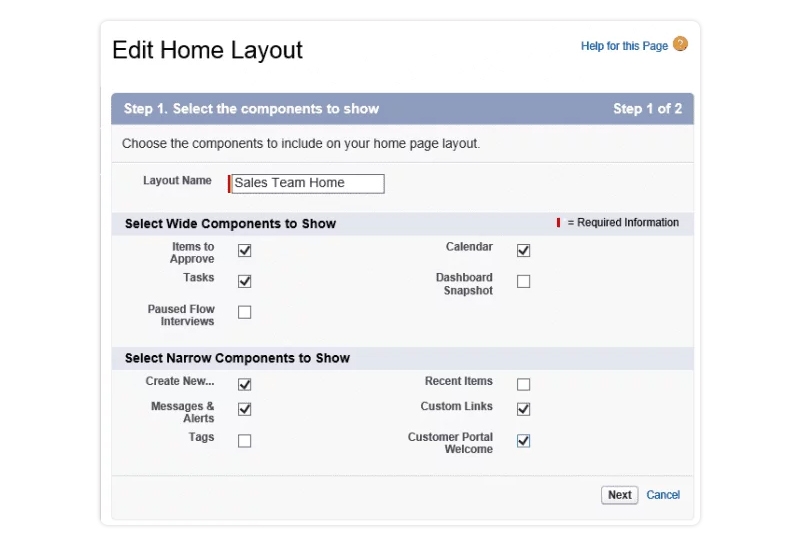Click the Edit Home Layout heading
The height and width of the screenshot is (540, 800).
tap(207, 50)
